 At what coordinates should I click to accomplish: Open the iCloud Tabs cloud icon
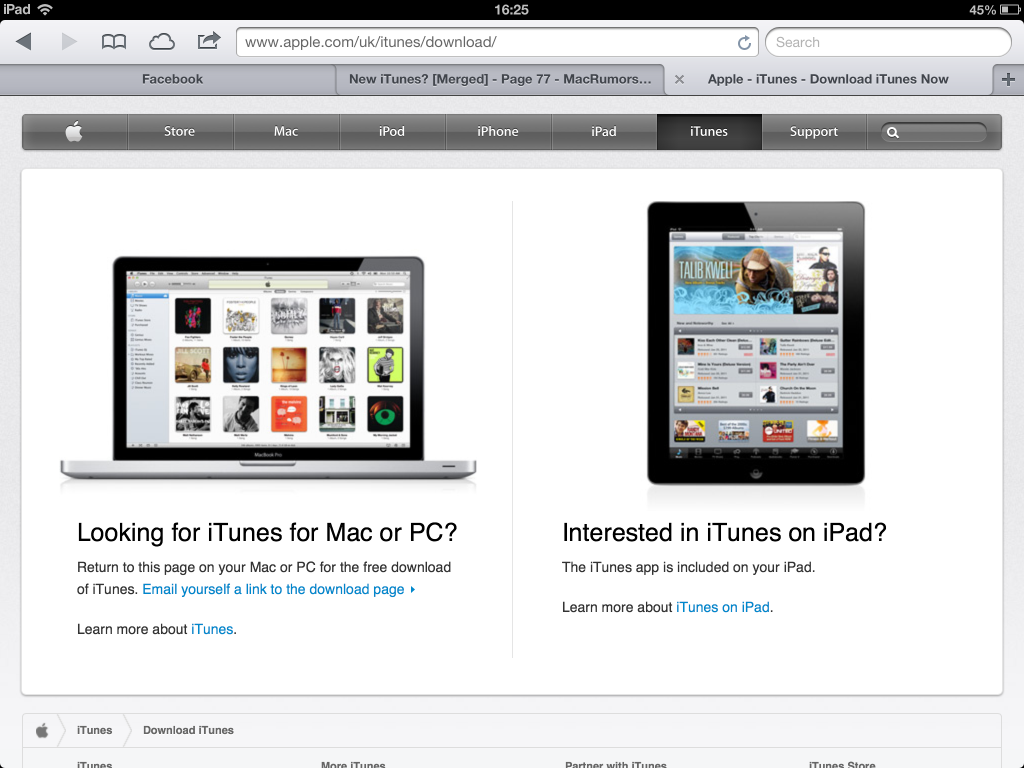point(161,42)
